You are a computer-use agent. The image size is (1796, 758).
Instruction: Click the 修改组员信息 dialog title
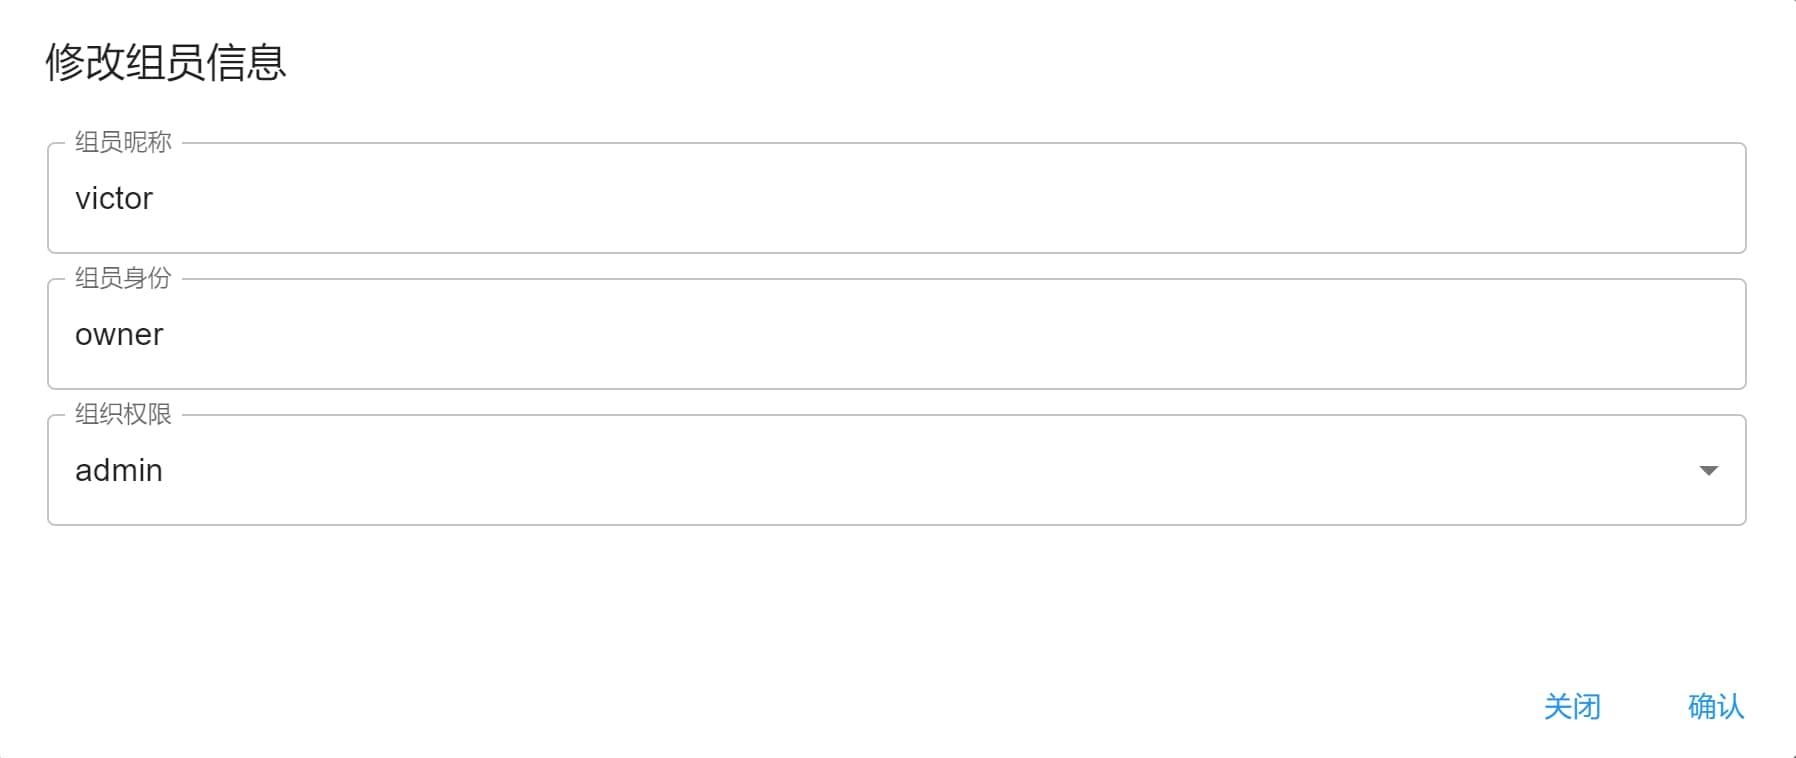(166, 62)
